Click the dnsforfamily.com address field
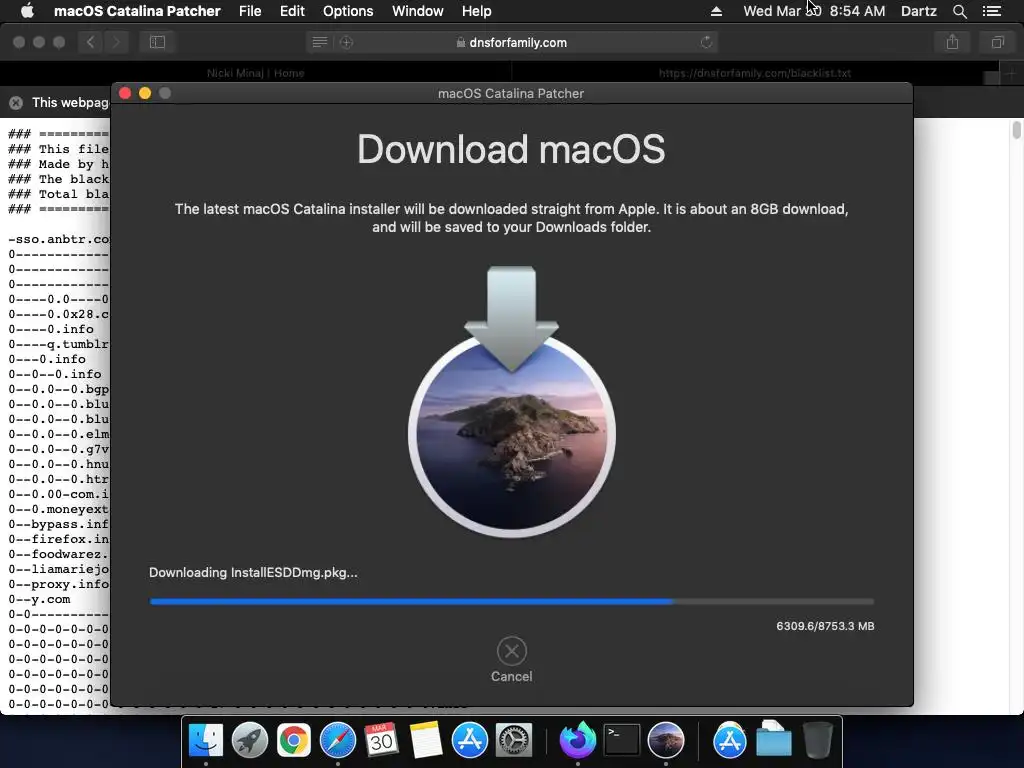 click(x=511, y=42)
